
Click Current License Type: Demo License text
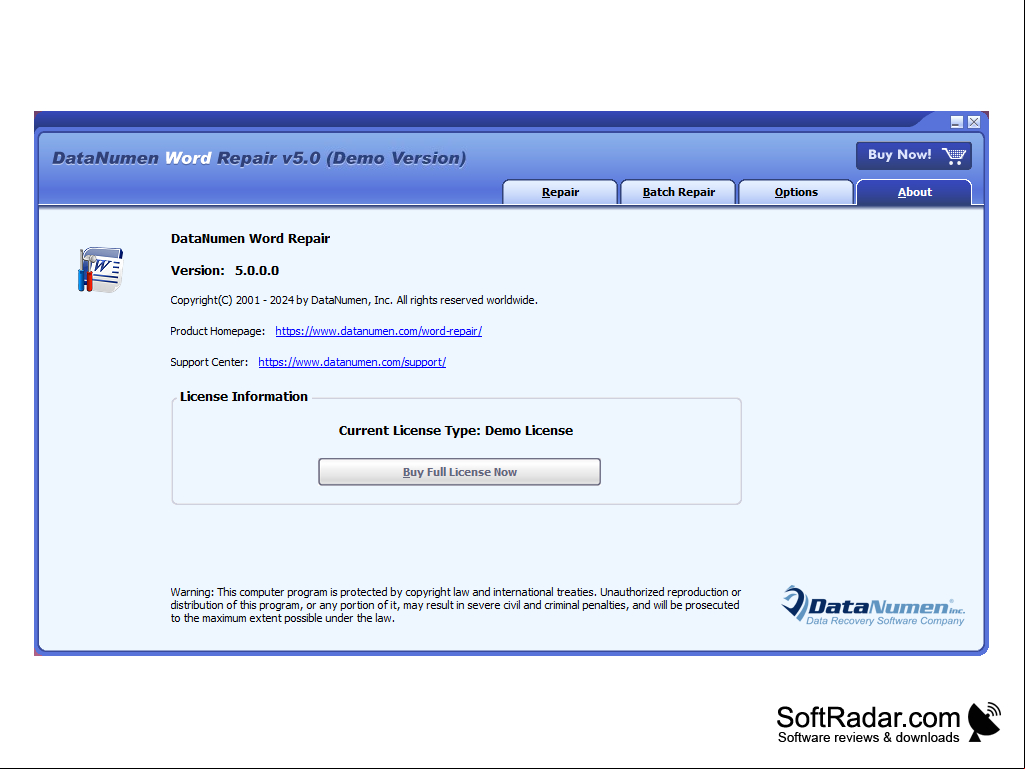456,431
